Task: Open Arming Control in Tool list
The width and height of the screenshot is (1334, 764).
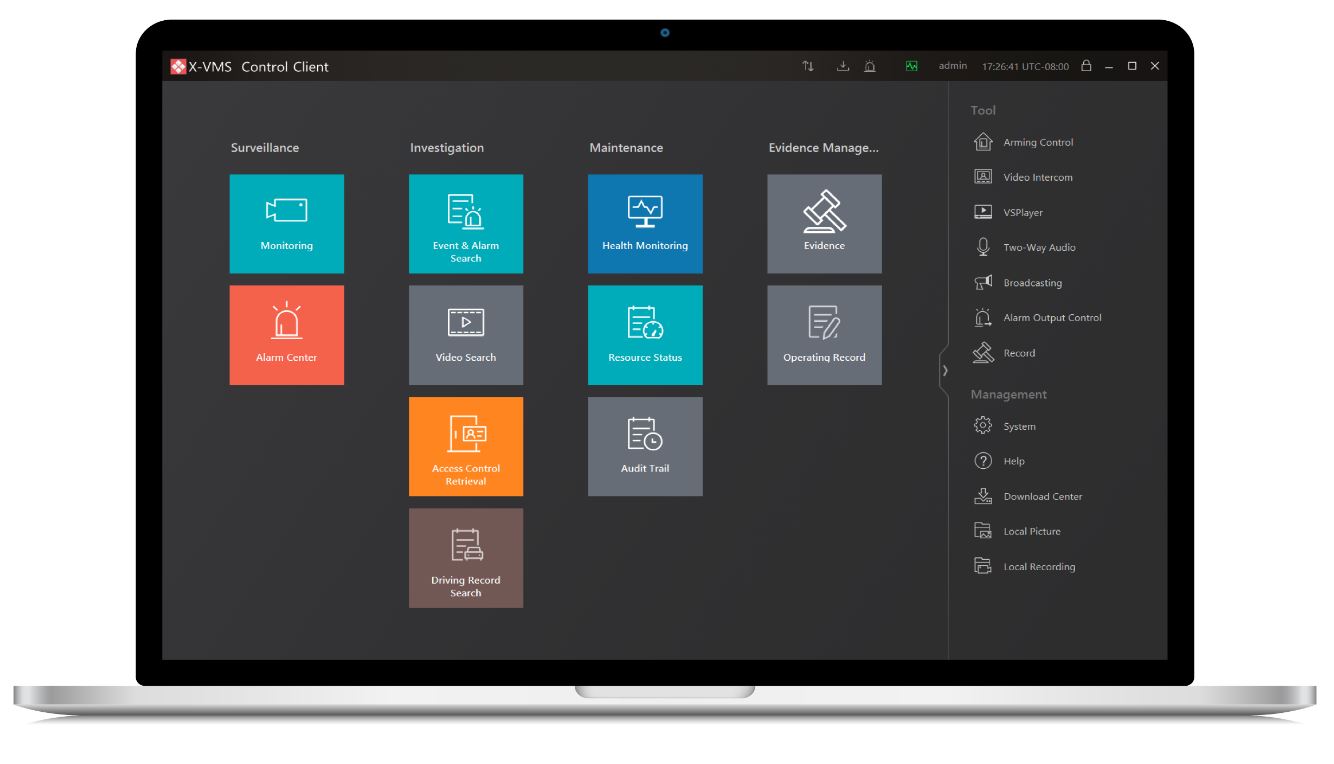Action: (x=1037, y=143)
